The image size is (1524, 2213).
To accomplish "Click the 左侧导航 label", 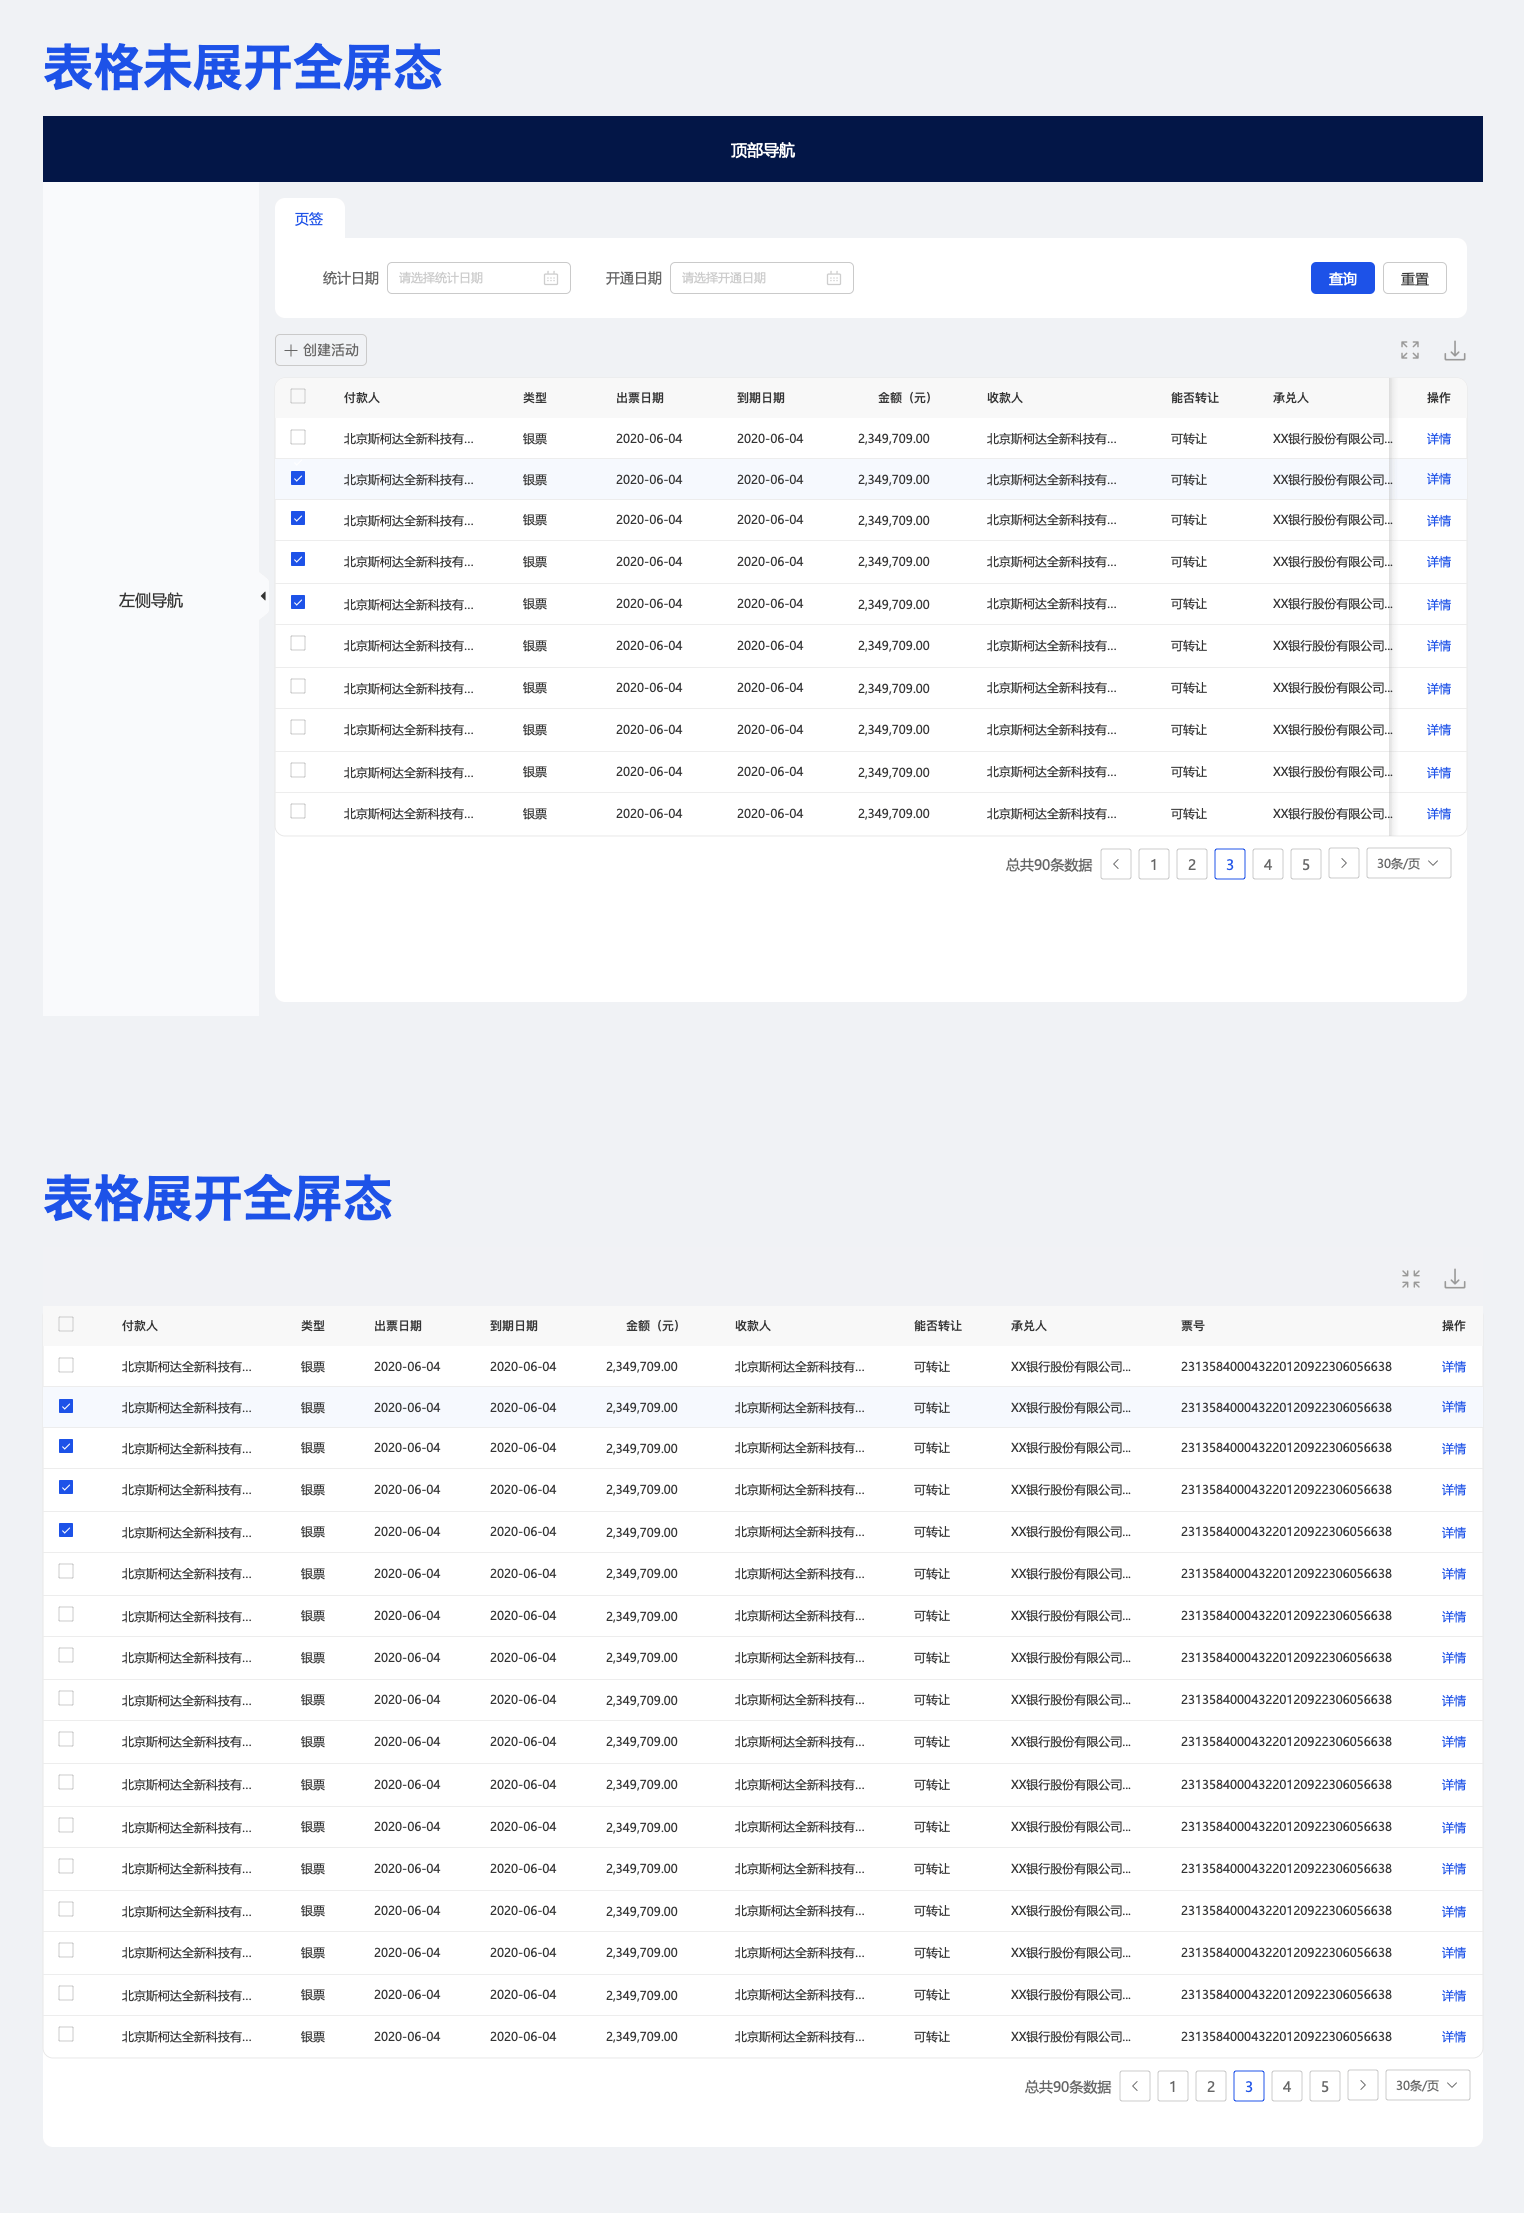I will point(151,600).
